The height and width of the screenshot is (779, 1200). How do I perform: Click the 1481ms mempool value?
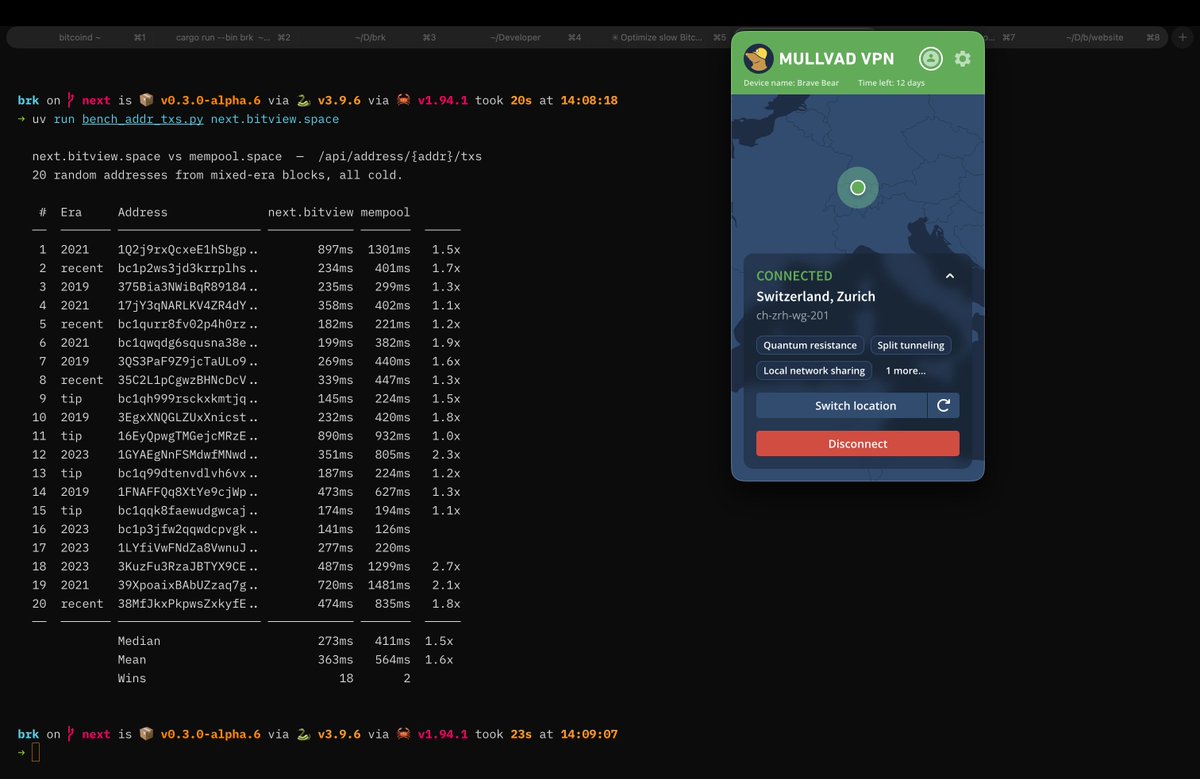click(x=389, y=585)
